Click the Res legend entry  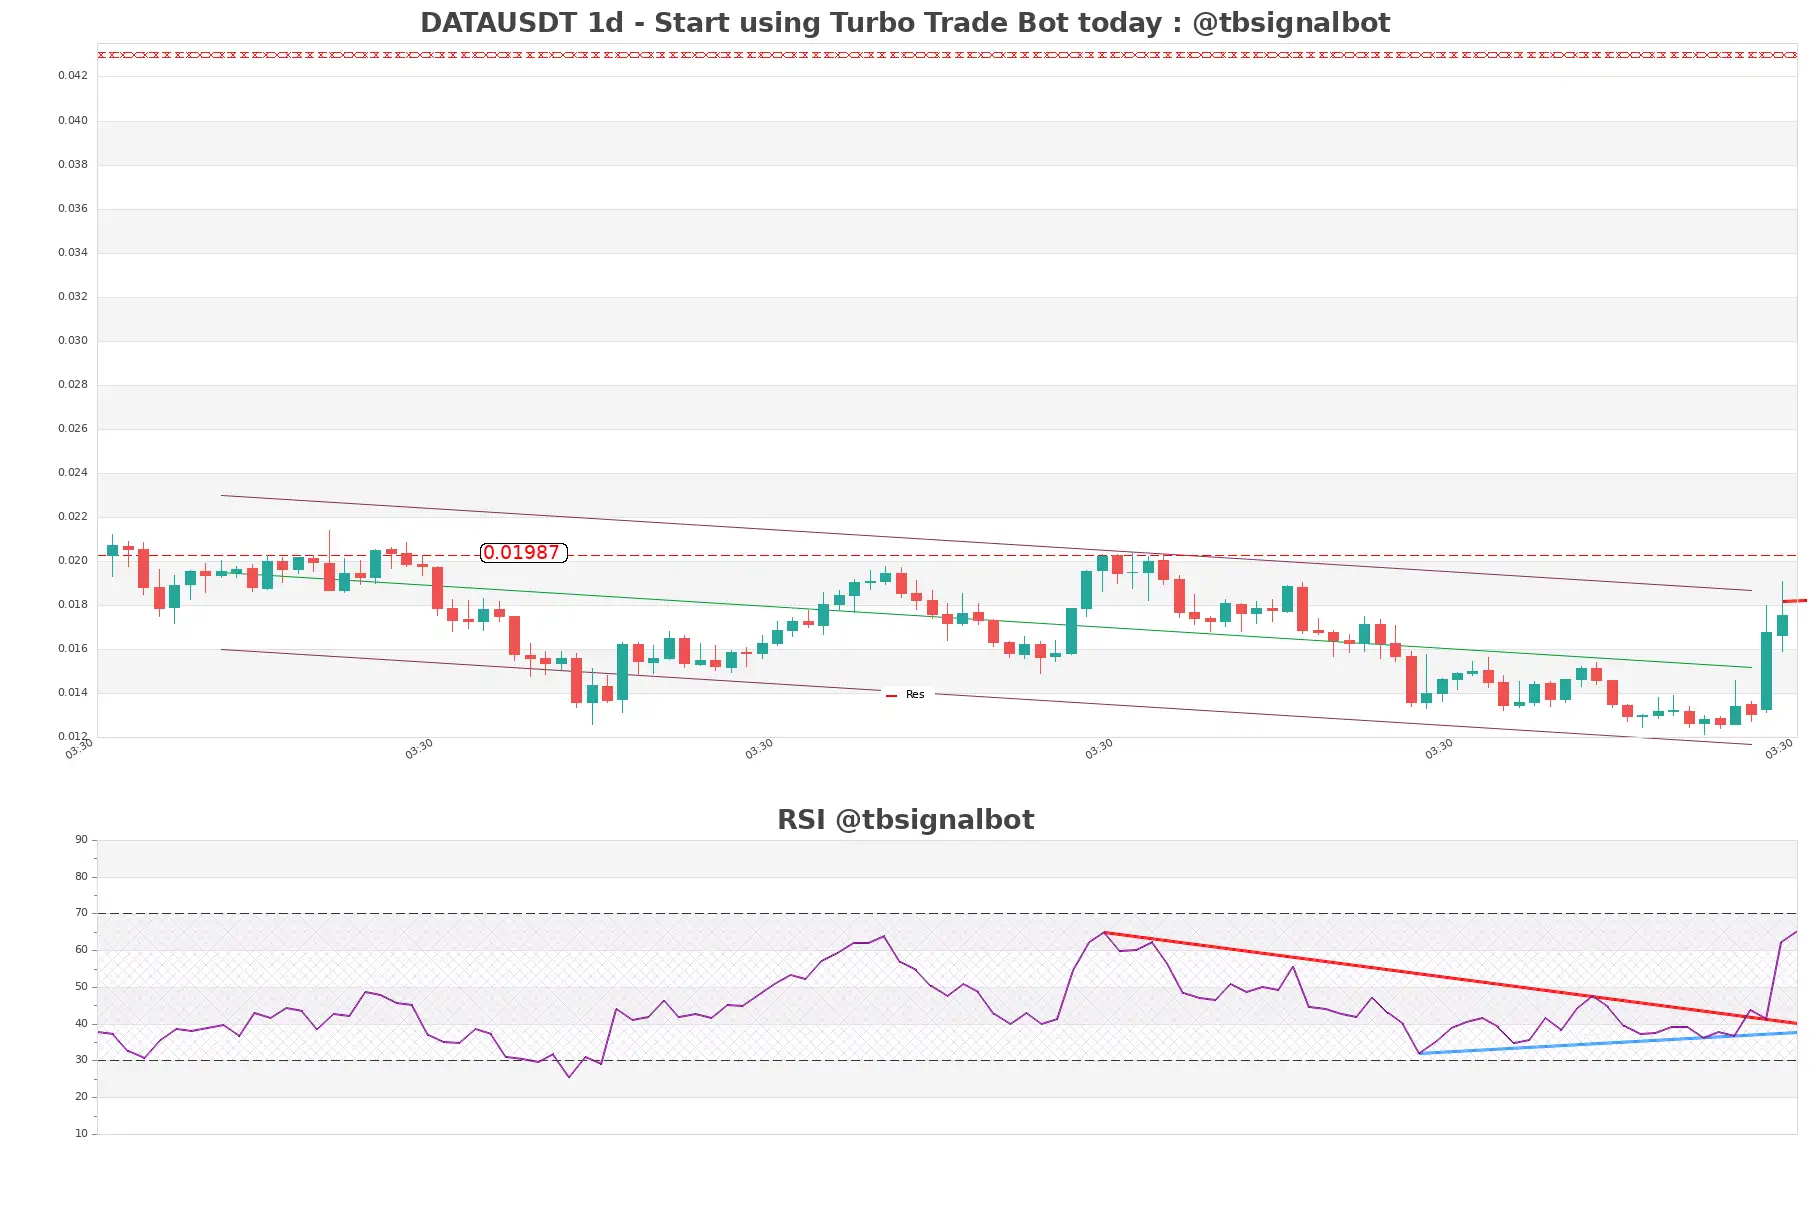(906, 695)
